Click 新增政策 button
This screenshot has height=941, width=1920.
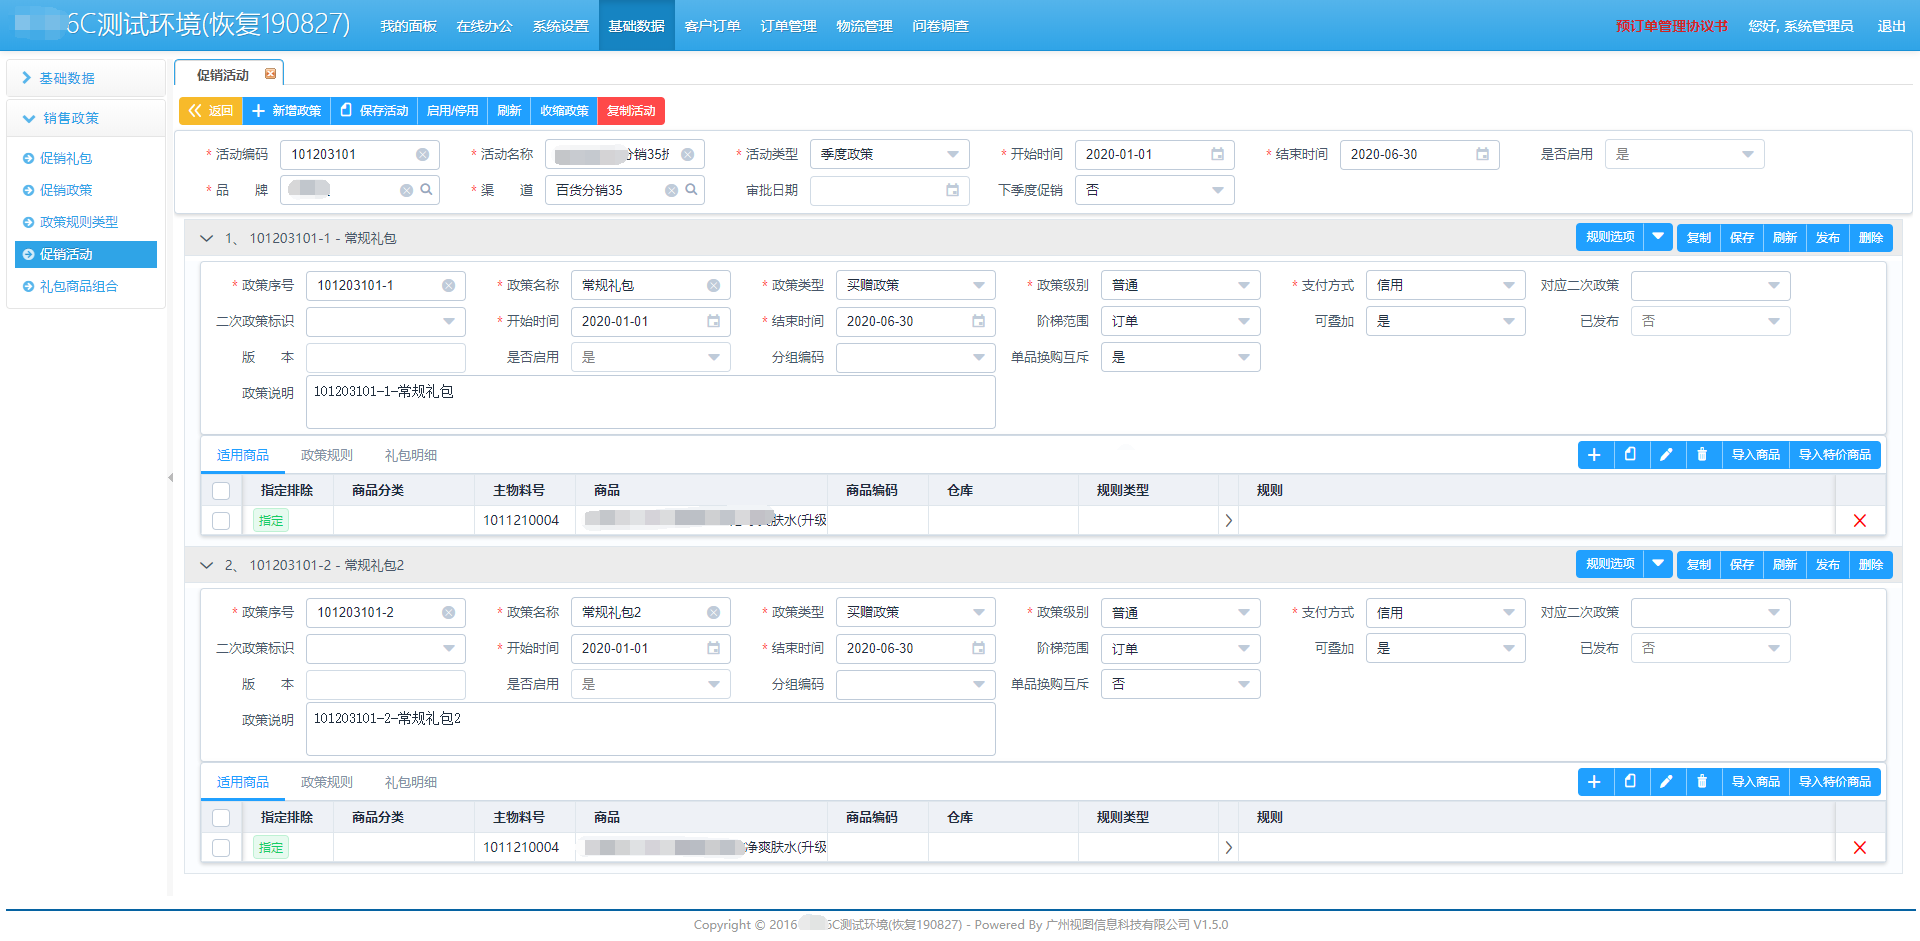pyautogui.click(x=286, y=111)
